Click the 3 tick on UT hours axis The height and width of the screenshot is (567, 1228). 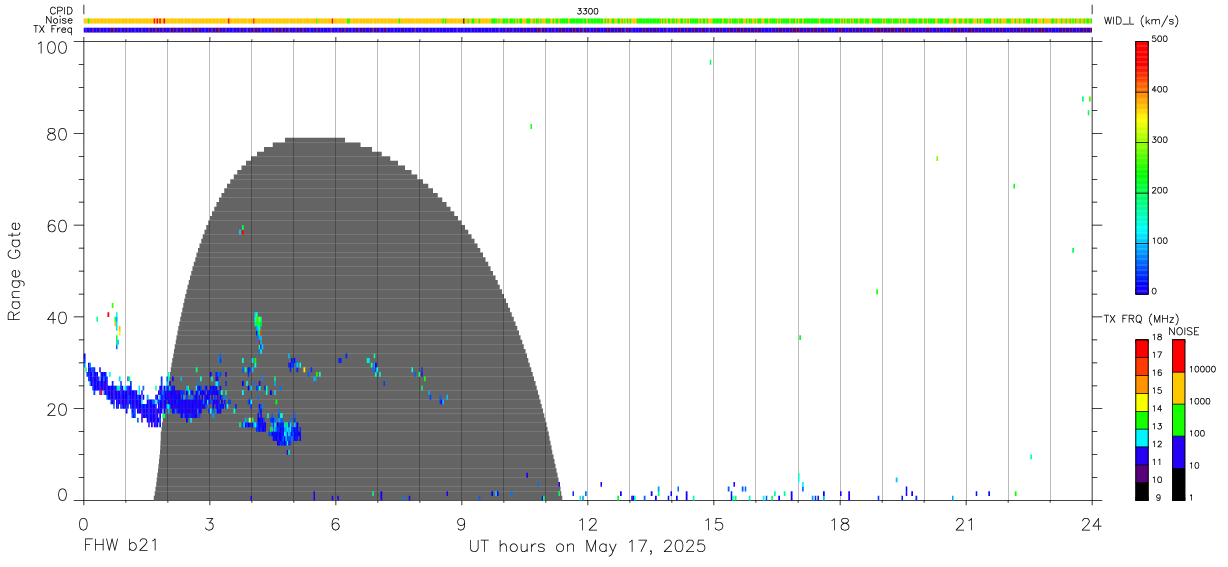tap(209, 523)
